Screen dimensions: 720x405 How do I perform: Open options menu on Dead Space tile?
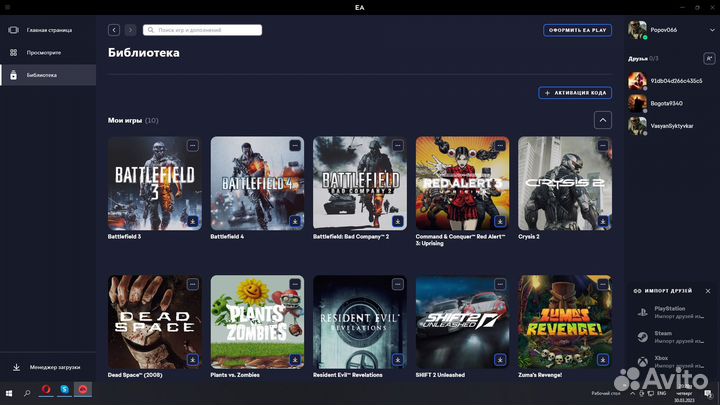[193, 284]
